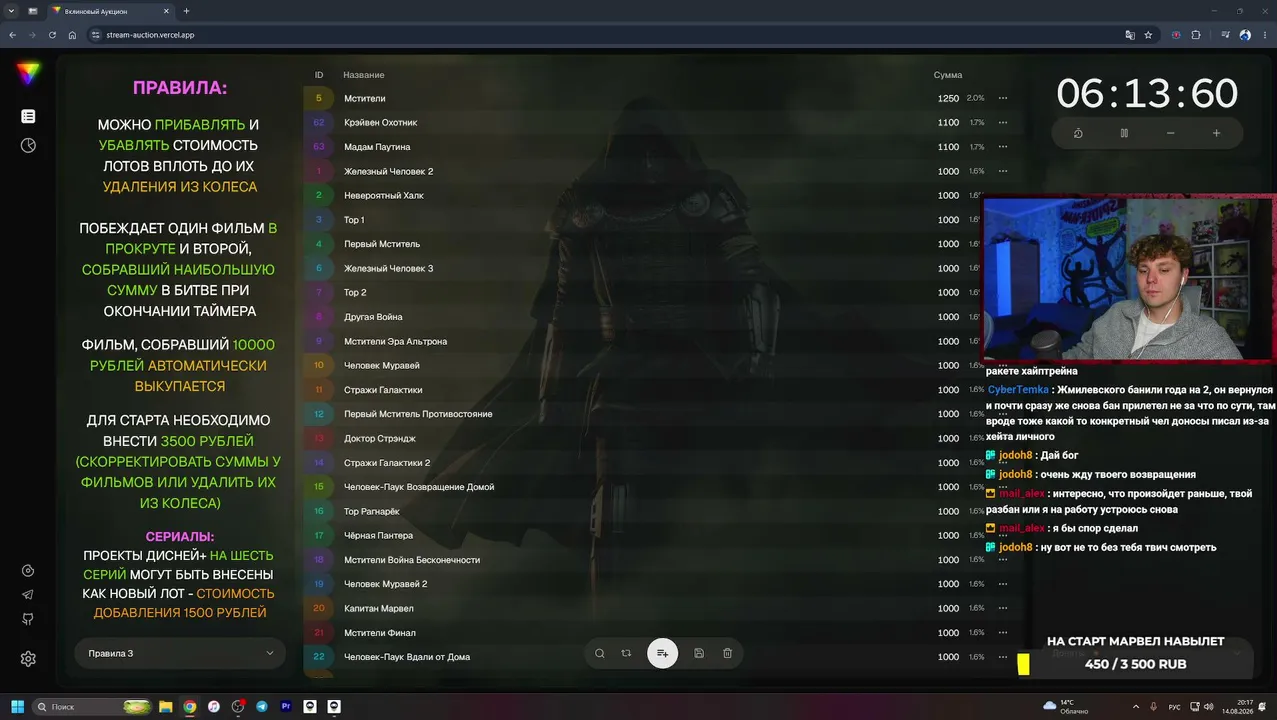Open the wheel icon in left sidebar
The width and height of the screenshot is (1277, 720).
point(28,146)
